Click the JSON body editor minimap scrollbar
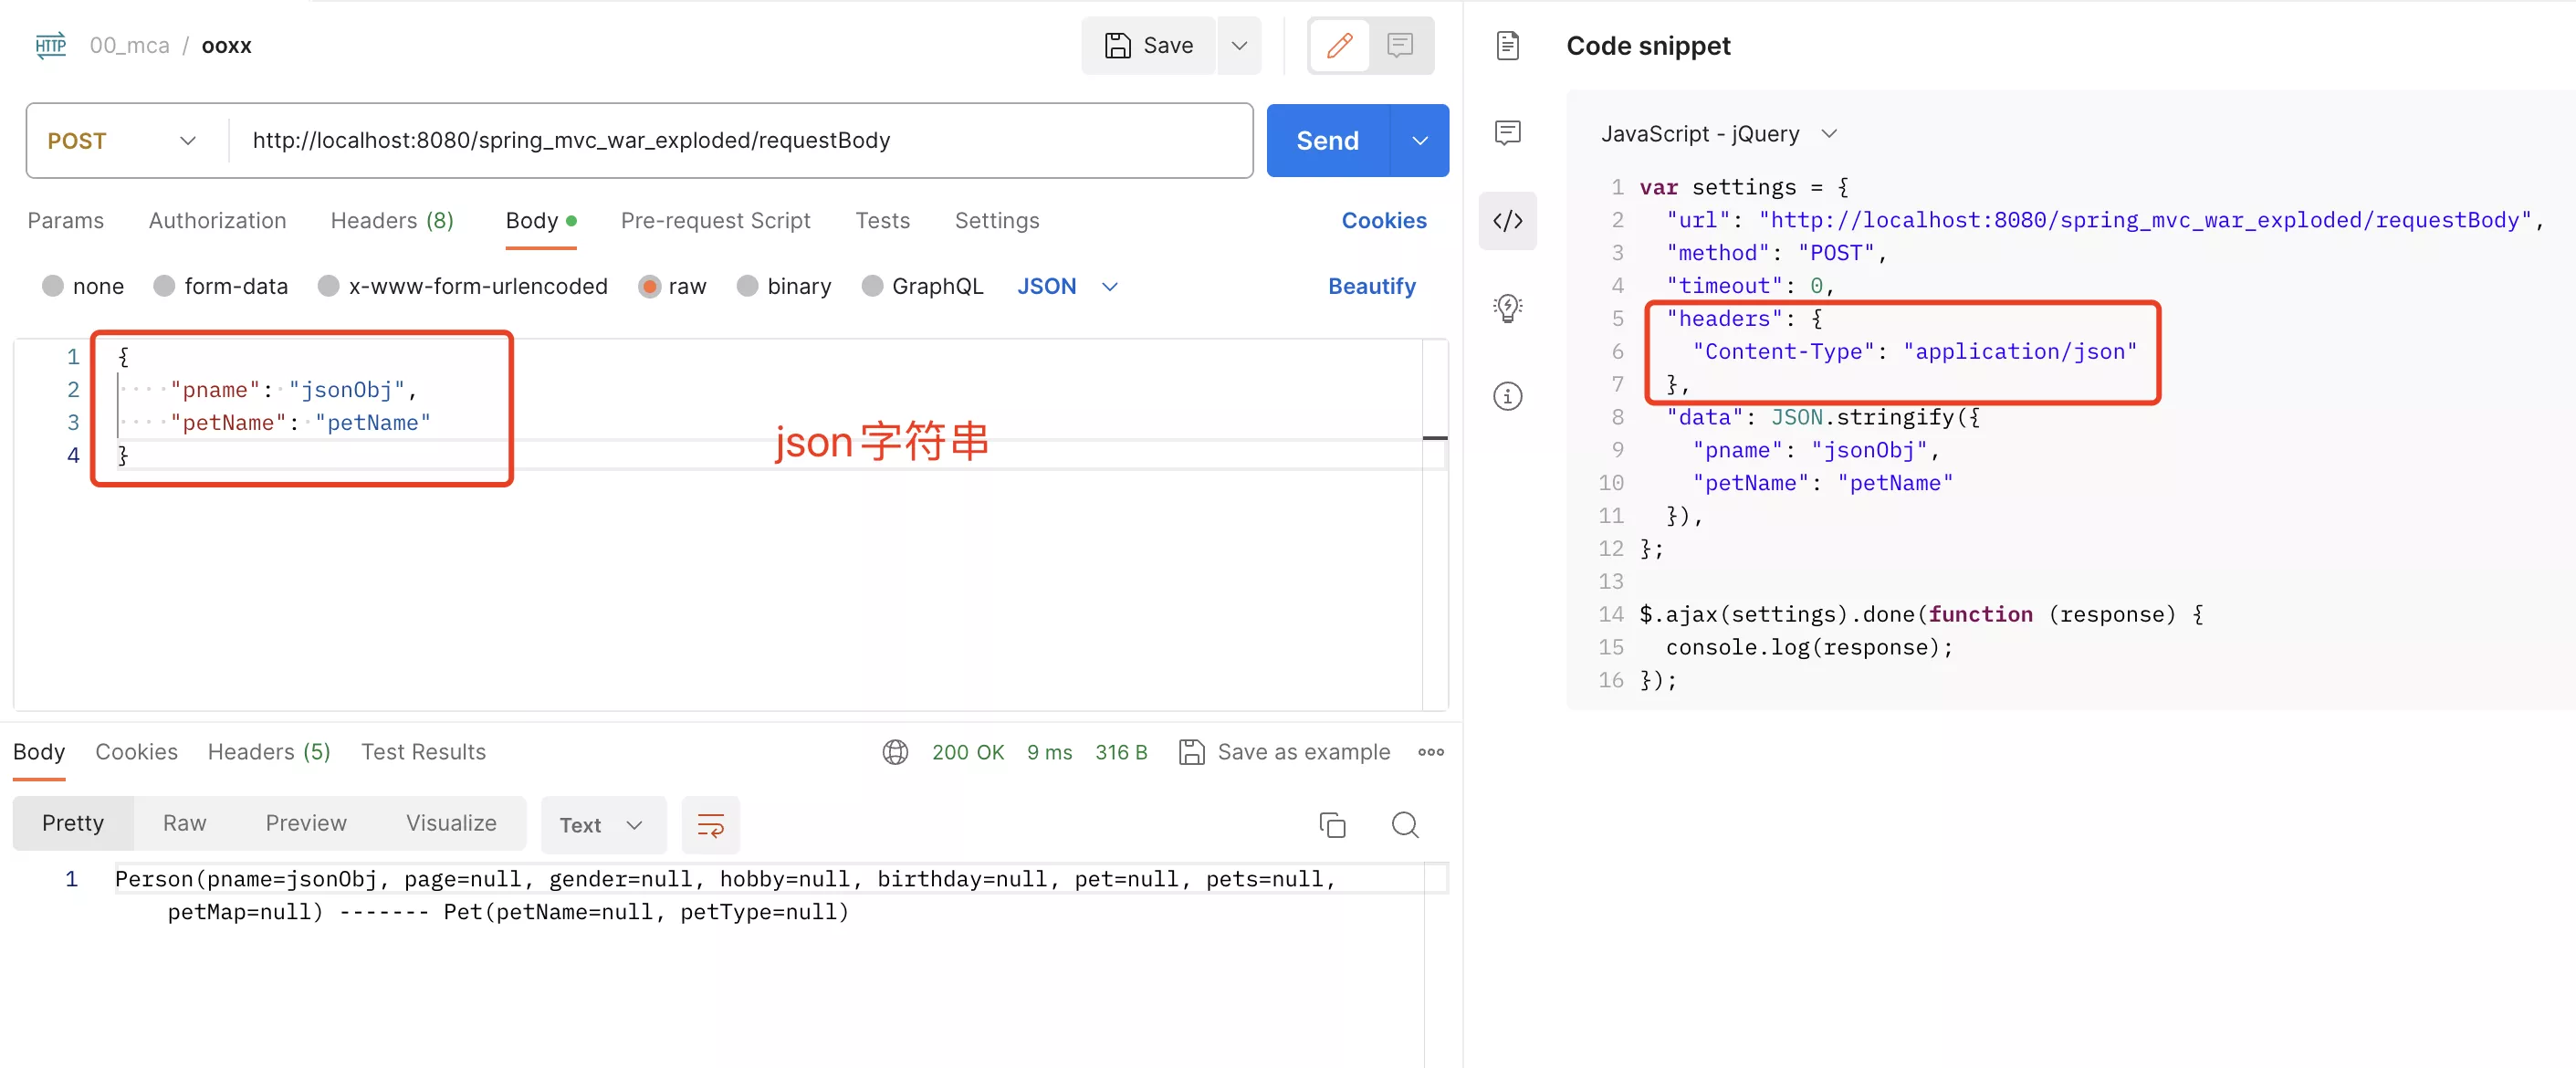 (1435, 525)
